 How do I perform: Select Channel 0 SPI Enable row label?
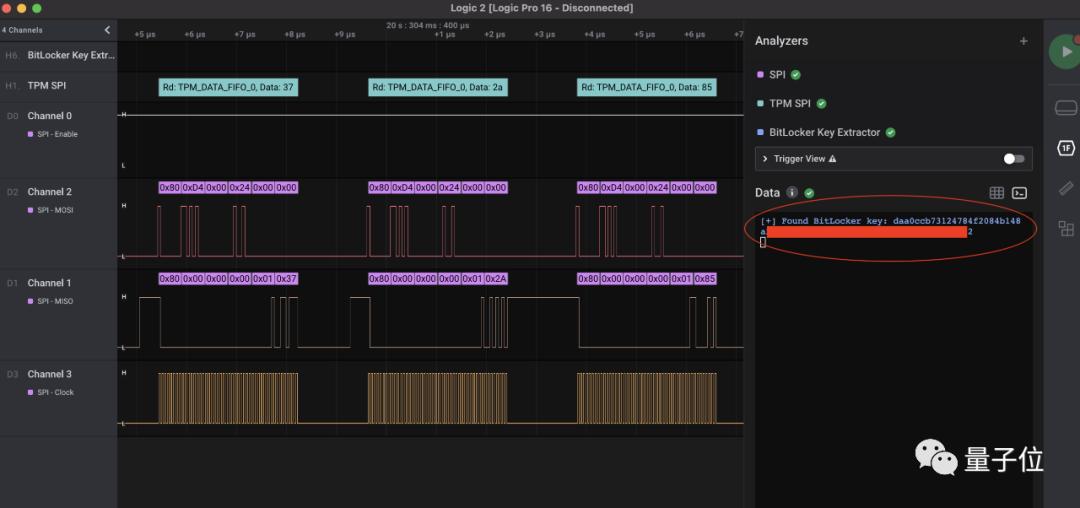click(x=49, y=116)
